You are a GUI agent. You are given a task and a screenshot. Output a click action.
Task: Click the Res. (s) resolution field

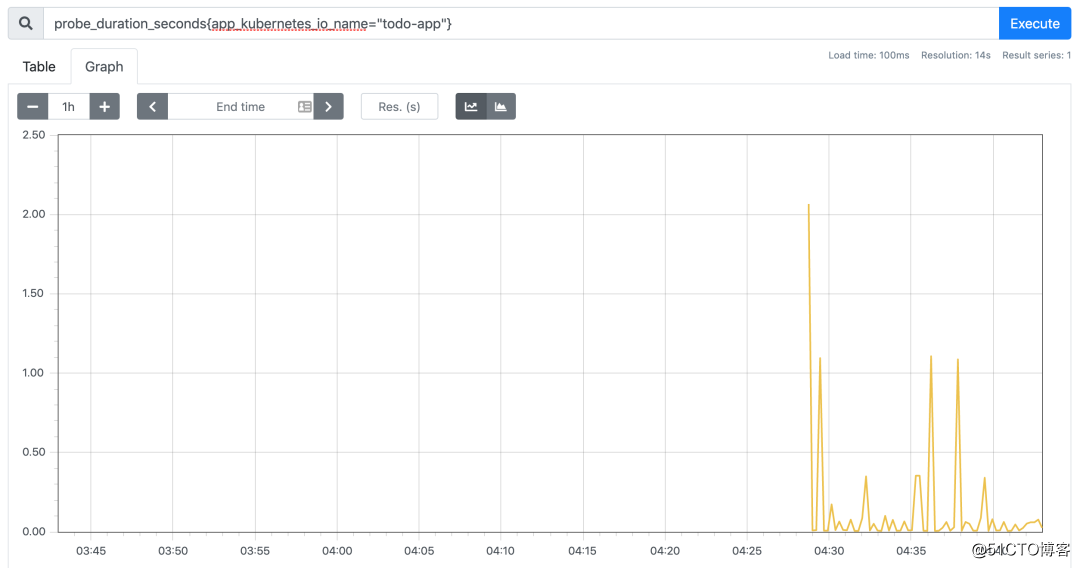tap(399, 107)
